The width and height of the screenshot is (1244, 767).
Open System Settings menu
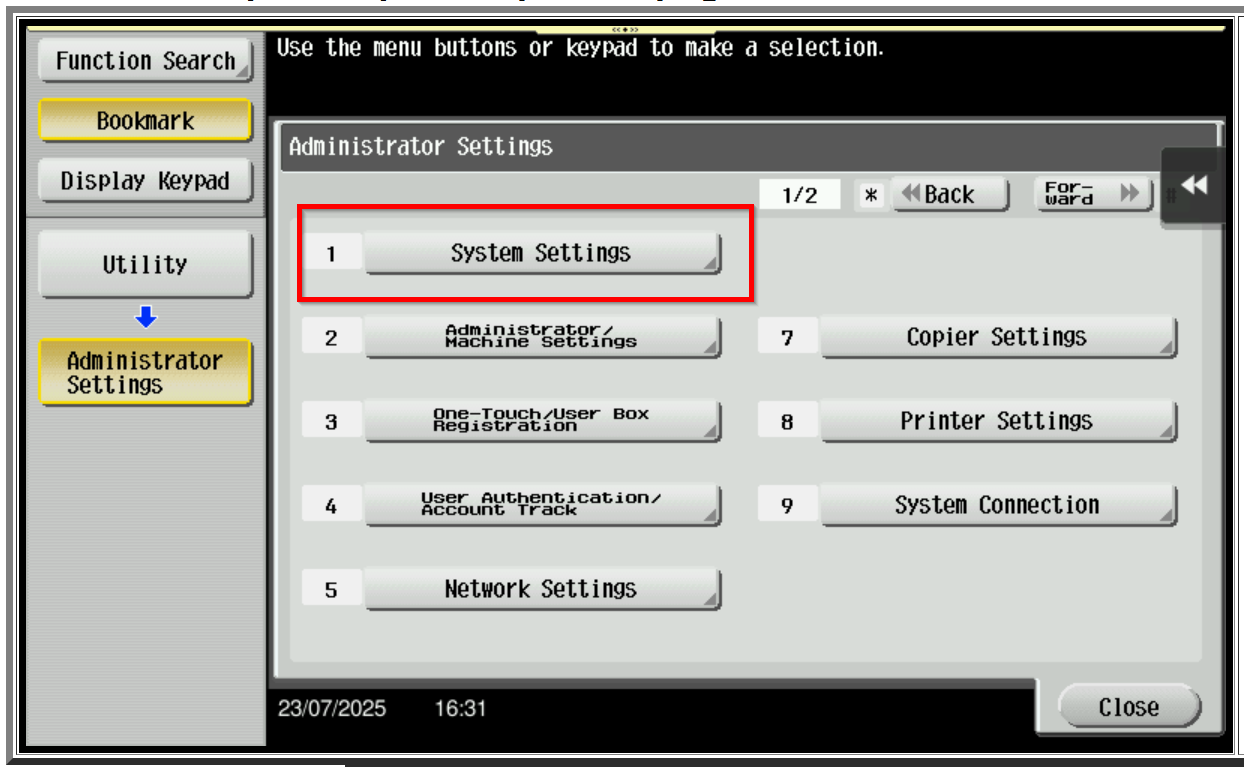pyautogui.click(x=541, y=254)
